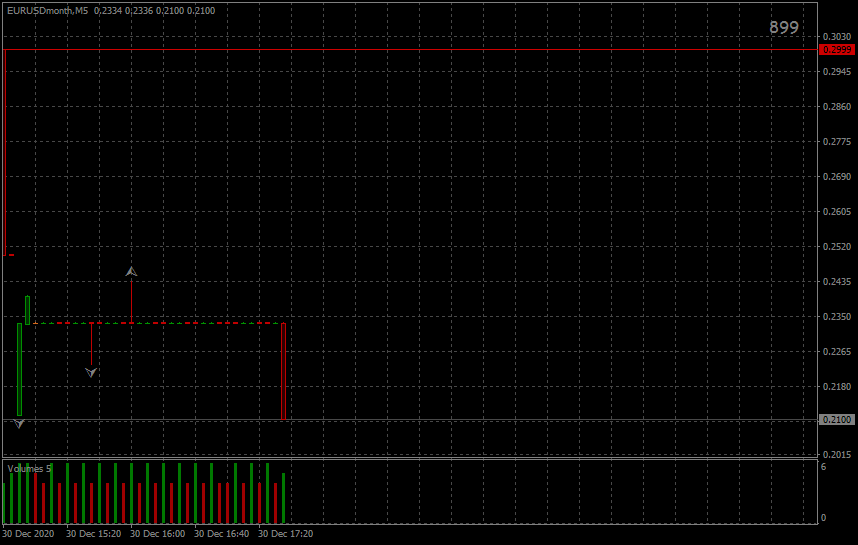
Task: Select the red horizontal line at 0.2999
Action: click(410, 50)
